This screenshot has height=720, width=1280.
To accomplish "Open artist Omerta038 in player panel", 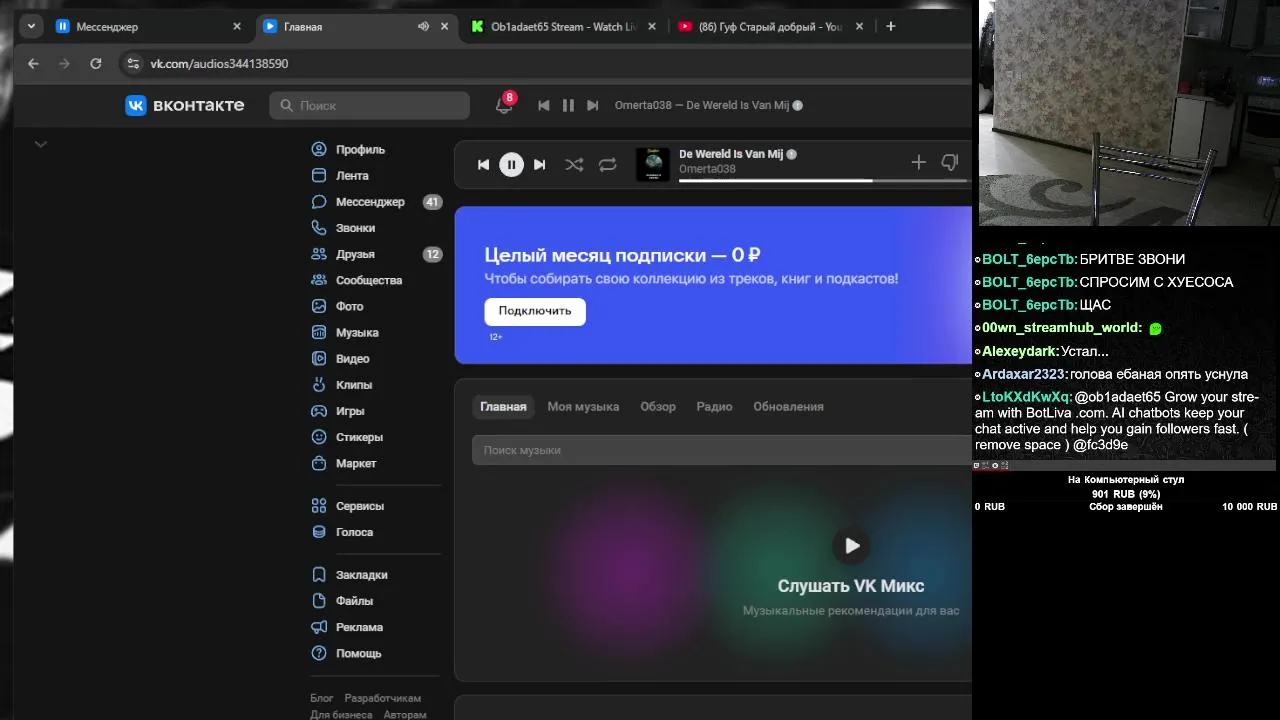I will pos(707,169).
